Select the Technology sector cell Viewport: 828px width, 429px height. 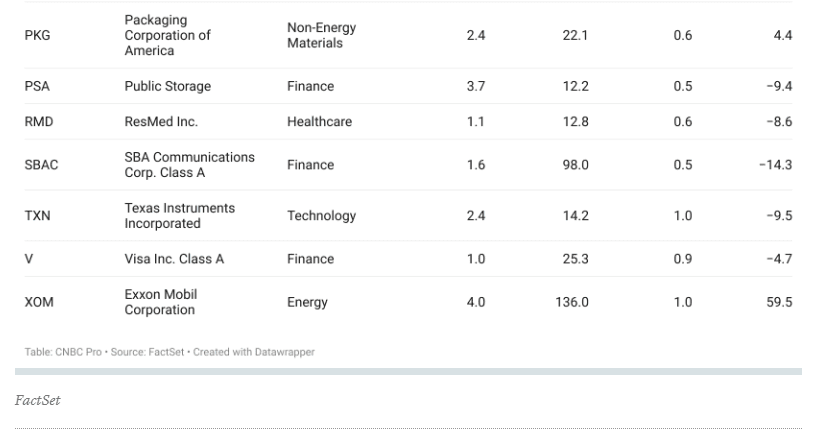tap(322, 216)
